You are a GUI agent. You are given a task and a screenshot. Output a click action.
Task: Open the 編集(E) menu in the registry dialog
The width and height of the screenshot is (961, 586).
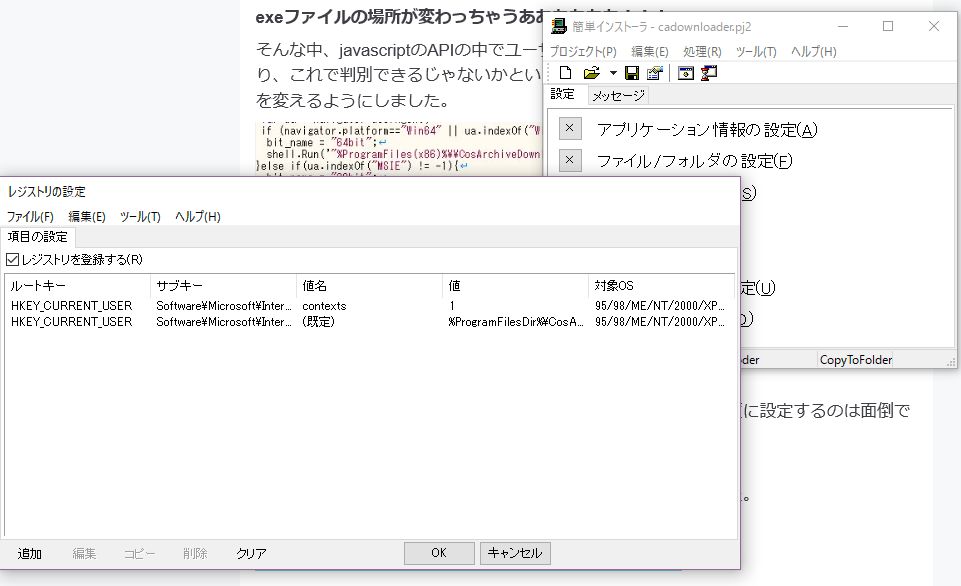(86, 216)
